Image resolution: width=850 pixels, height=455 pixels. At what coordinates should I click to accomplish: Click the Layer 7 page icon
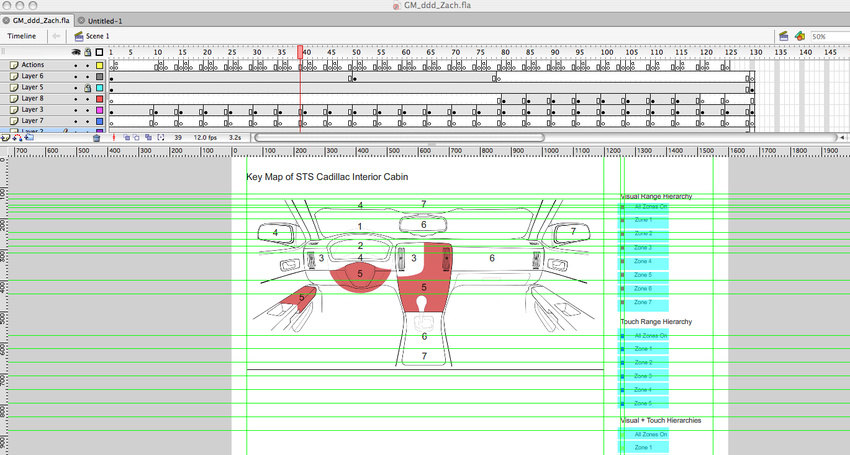coord(14,121)
